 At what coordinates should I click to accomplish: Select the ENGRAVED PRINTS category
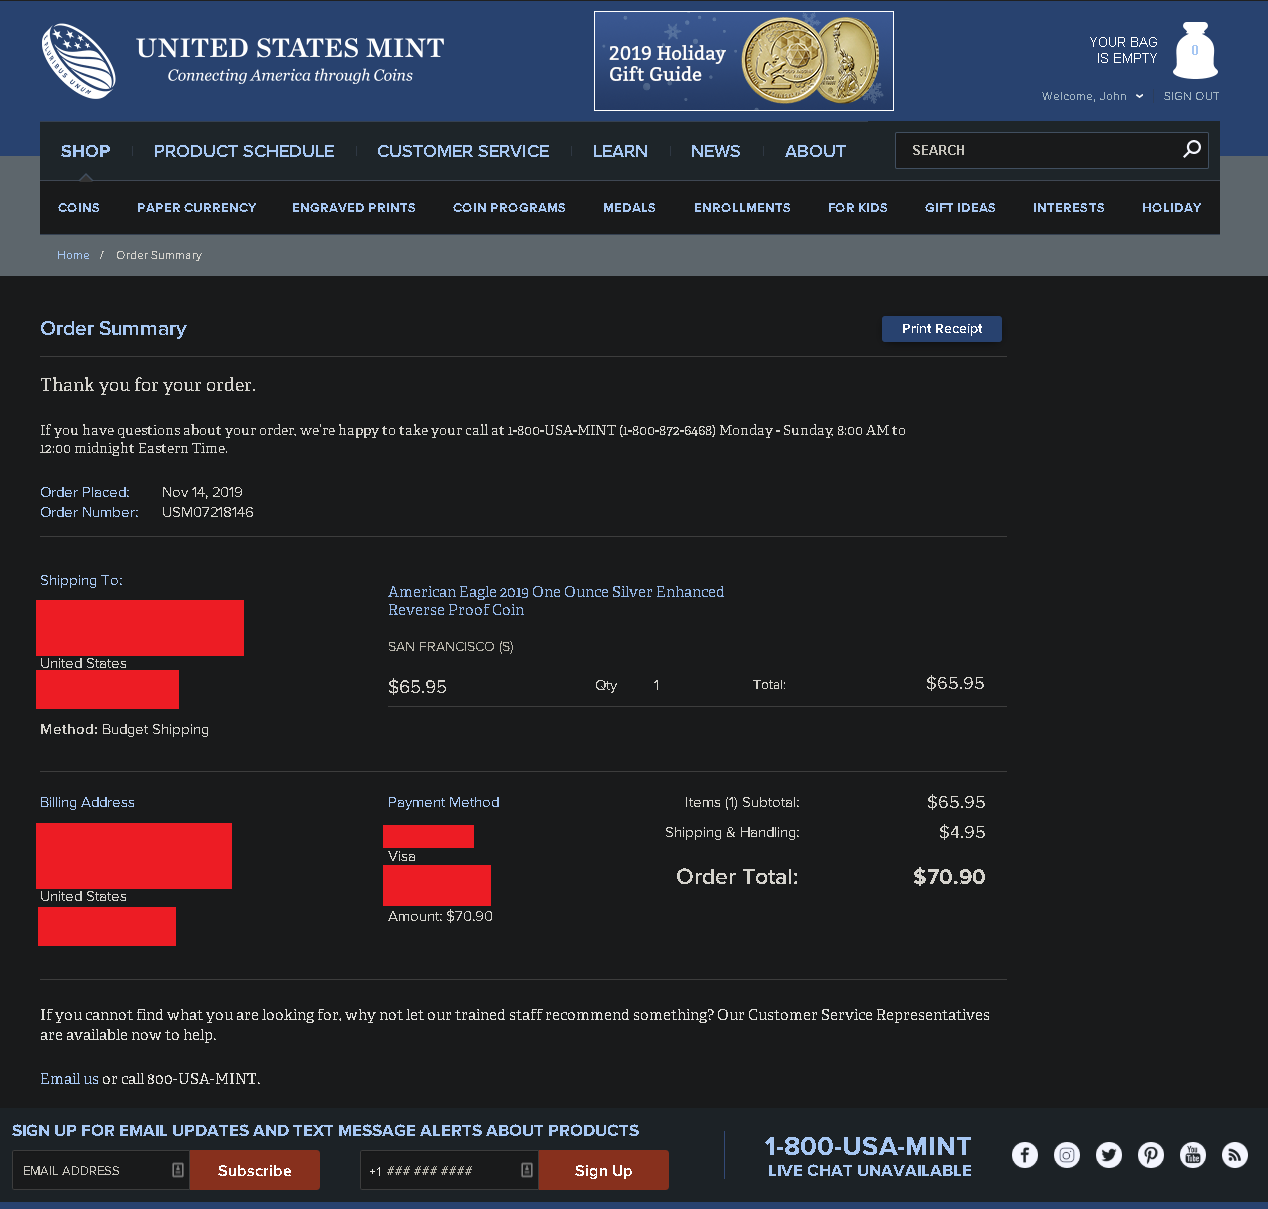[x=354, y=207]
